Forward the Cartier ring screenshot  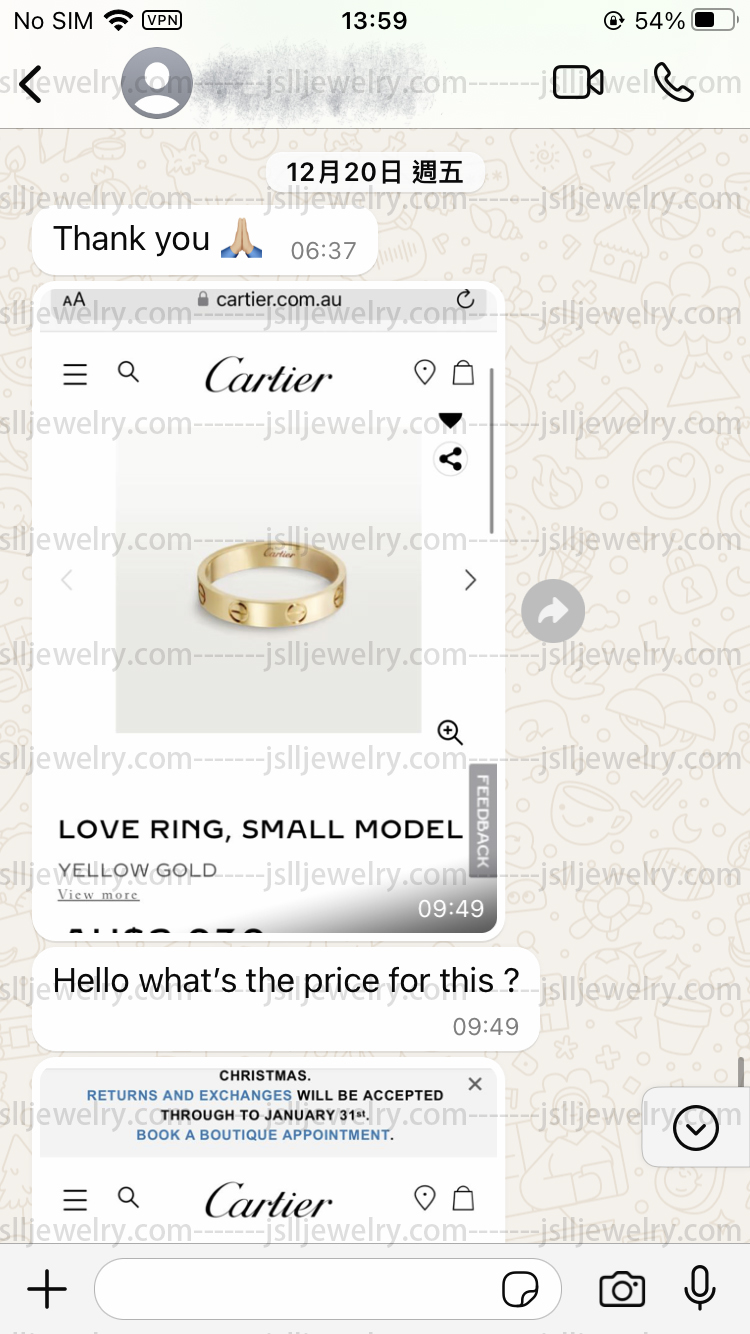[553, 611]
